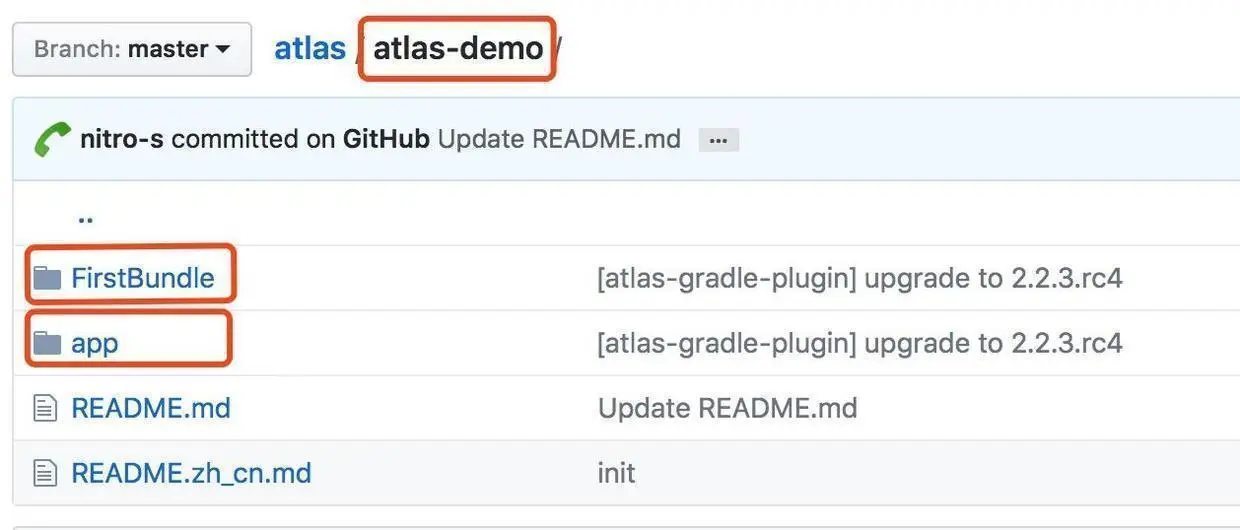The image size is (1240, 530).
Task: Open the README.md file
Action: 151,408
